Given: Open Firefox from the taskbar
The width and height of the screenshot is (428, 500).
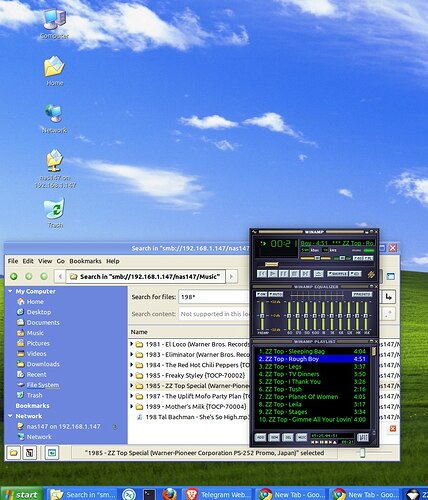Looking at the screenshot, I should [169, 494].
